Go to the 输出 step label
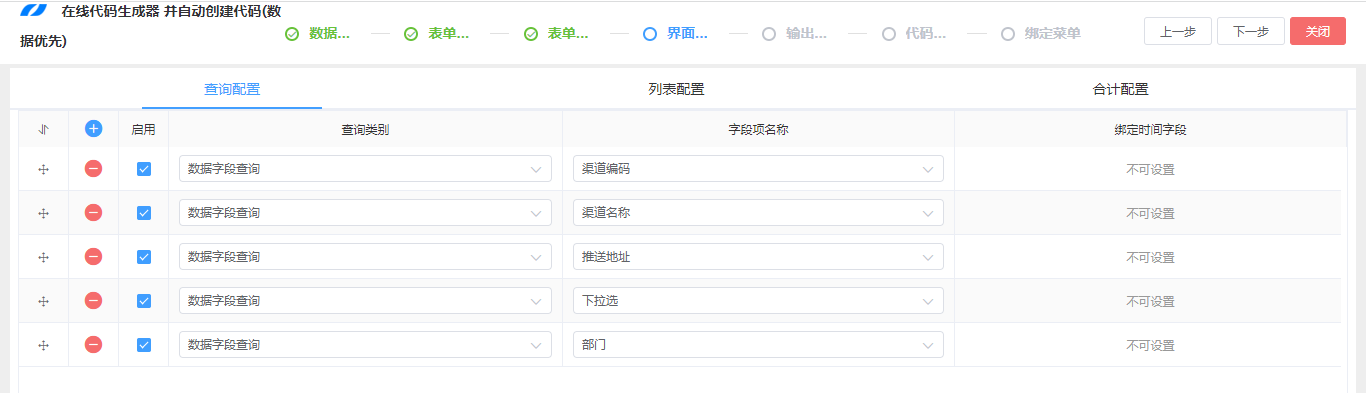This screenshot has width=1366, height=393. [x=807, y=34]
